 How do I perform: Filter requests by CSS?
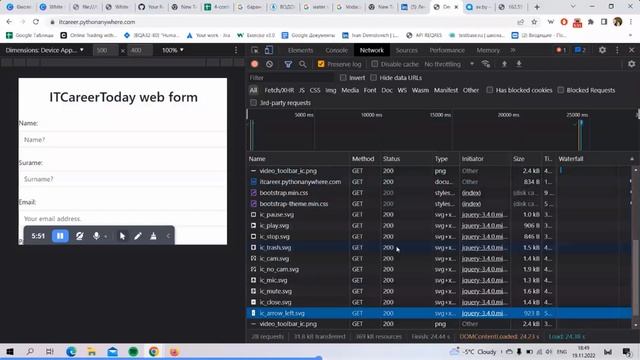pyautogui.click(x=315, y=90)
